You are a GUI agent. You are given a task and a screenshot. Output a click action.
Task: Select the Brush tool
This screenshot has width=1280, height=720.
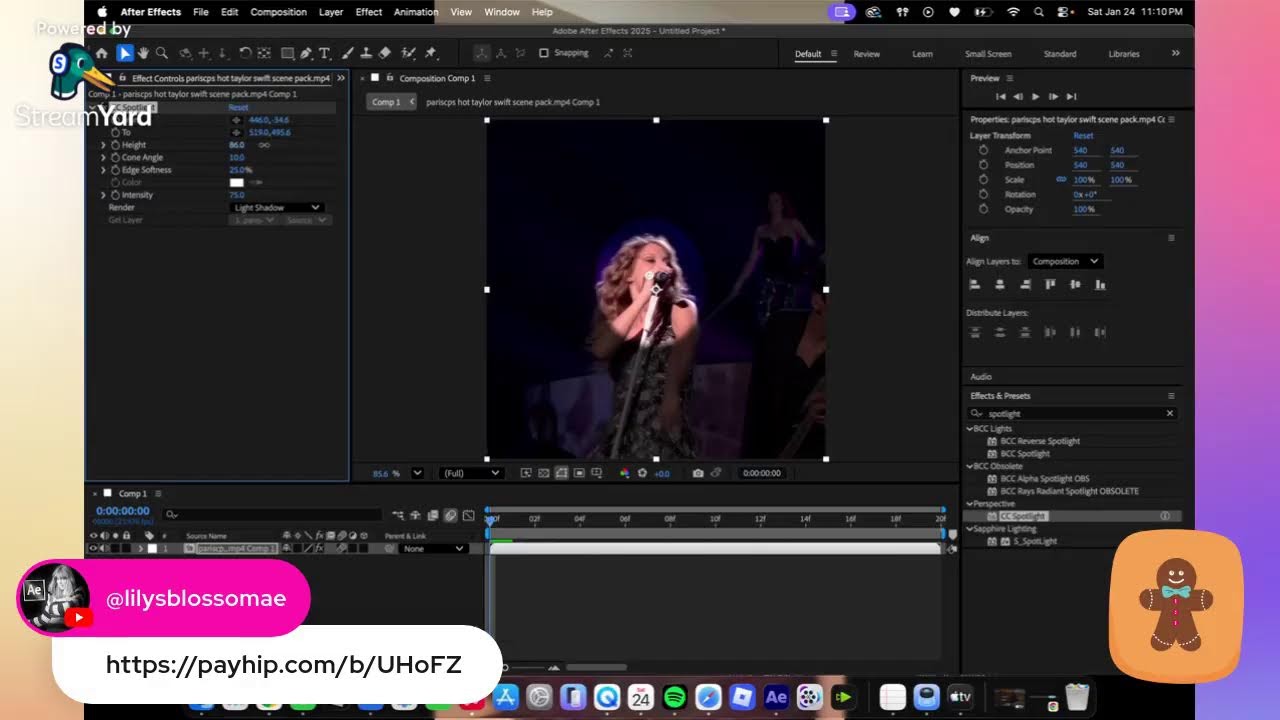click(x=349, y=53)
